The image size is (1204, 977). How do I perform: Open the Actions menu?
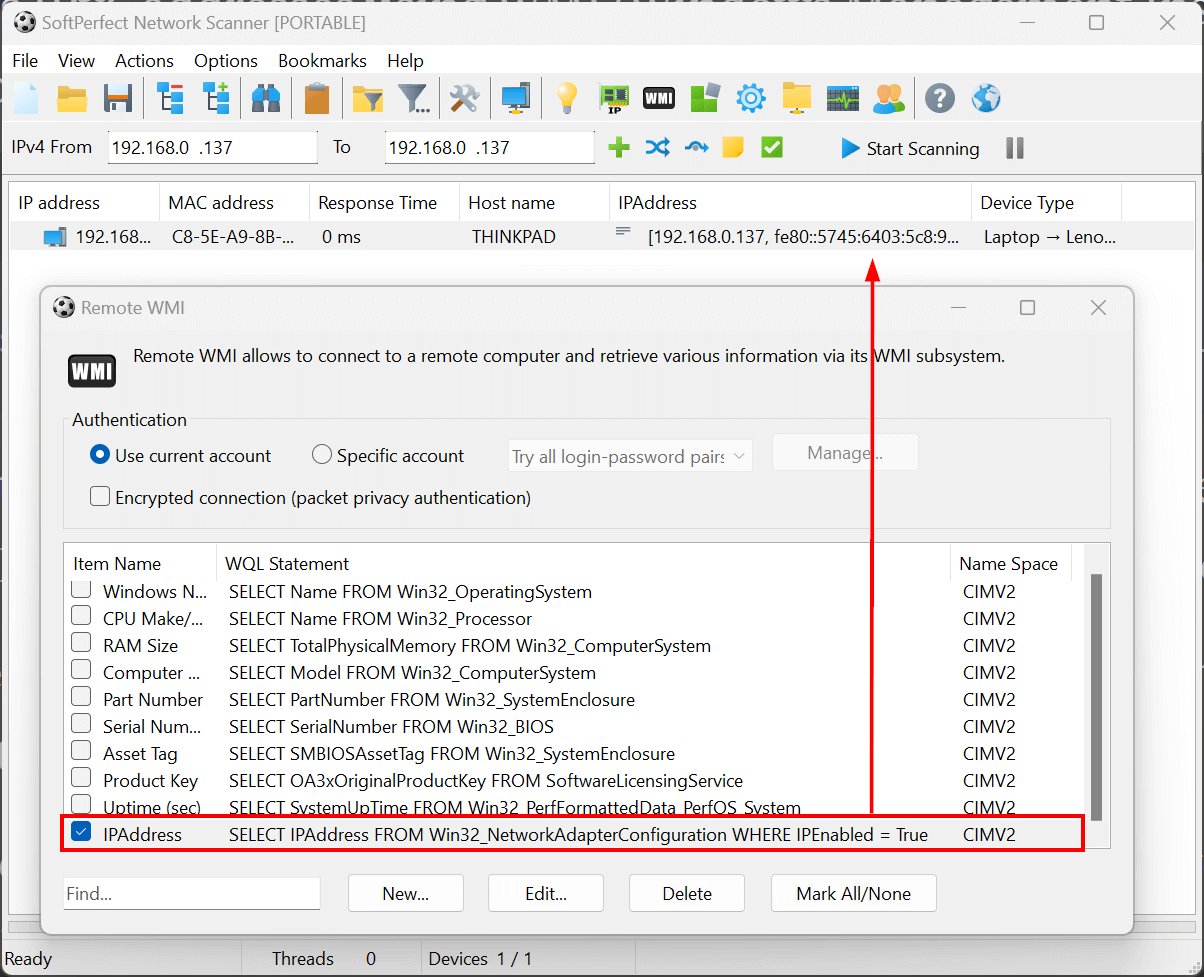pyautogui.click(x=144, y=61)
